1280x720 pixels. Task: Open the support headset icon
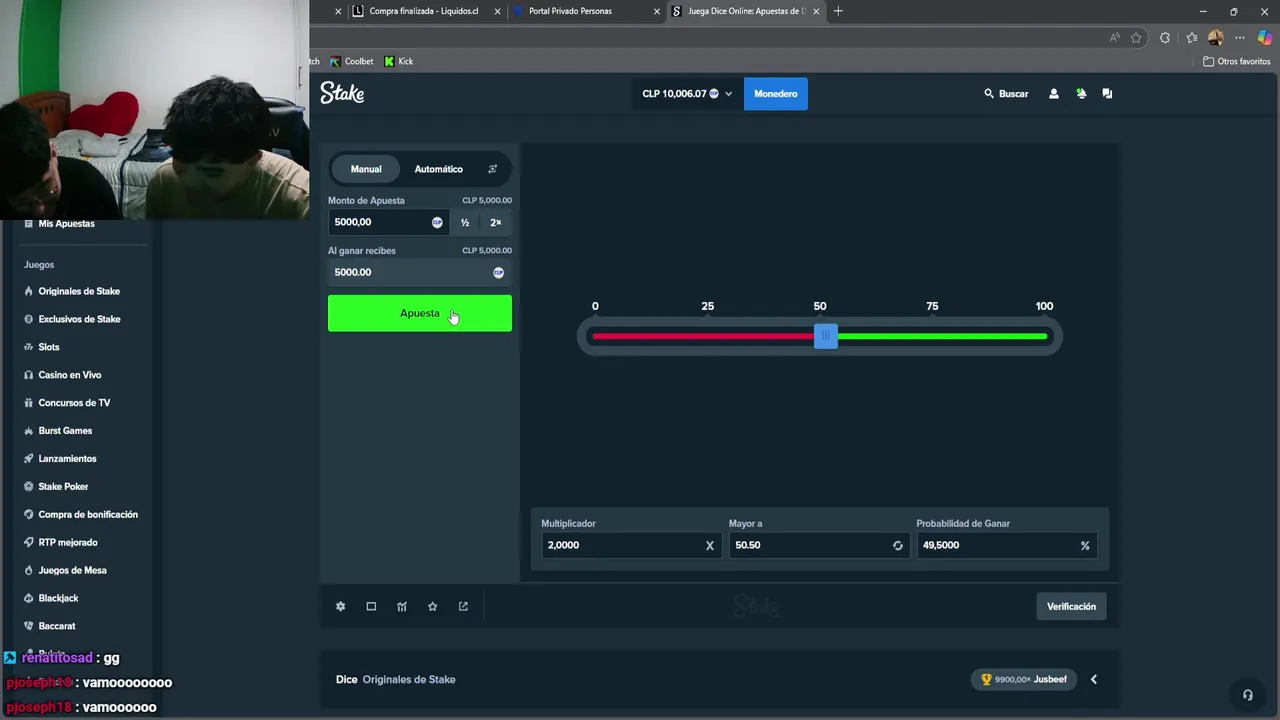click(x=1247, y=695)
